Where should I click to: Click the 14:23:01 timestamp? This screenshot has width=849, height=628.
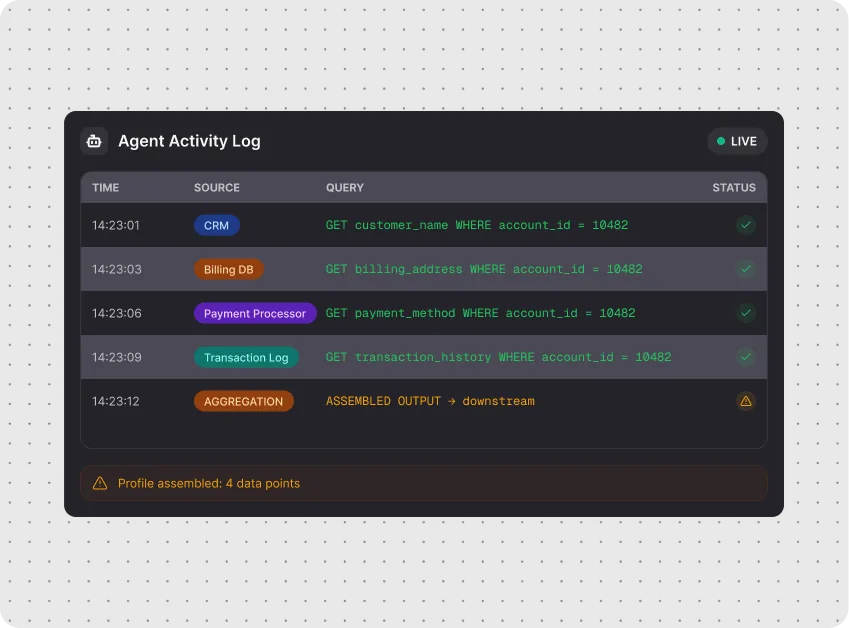115,225
